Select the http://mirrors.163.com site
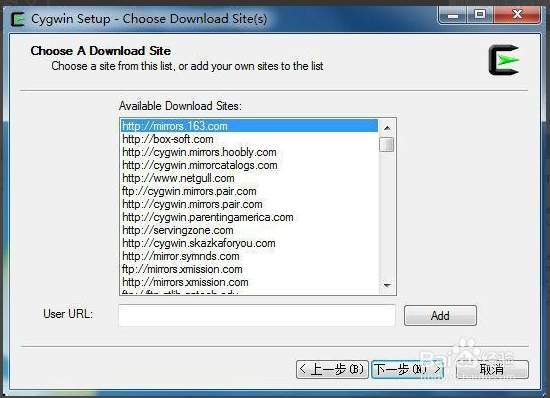 point(249,126)
